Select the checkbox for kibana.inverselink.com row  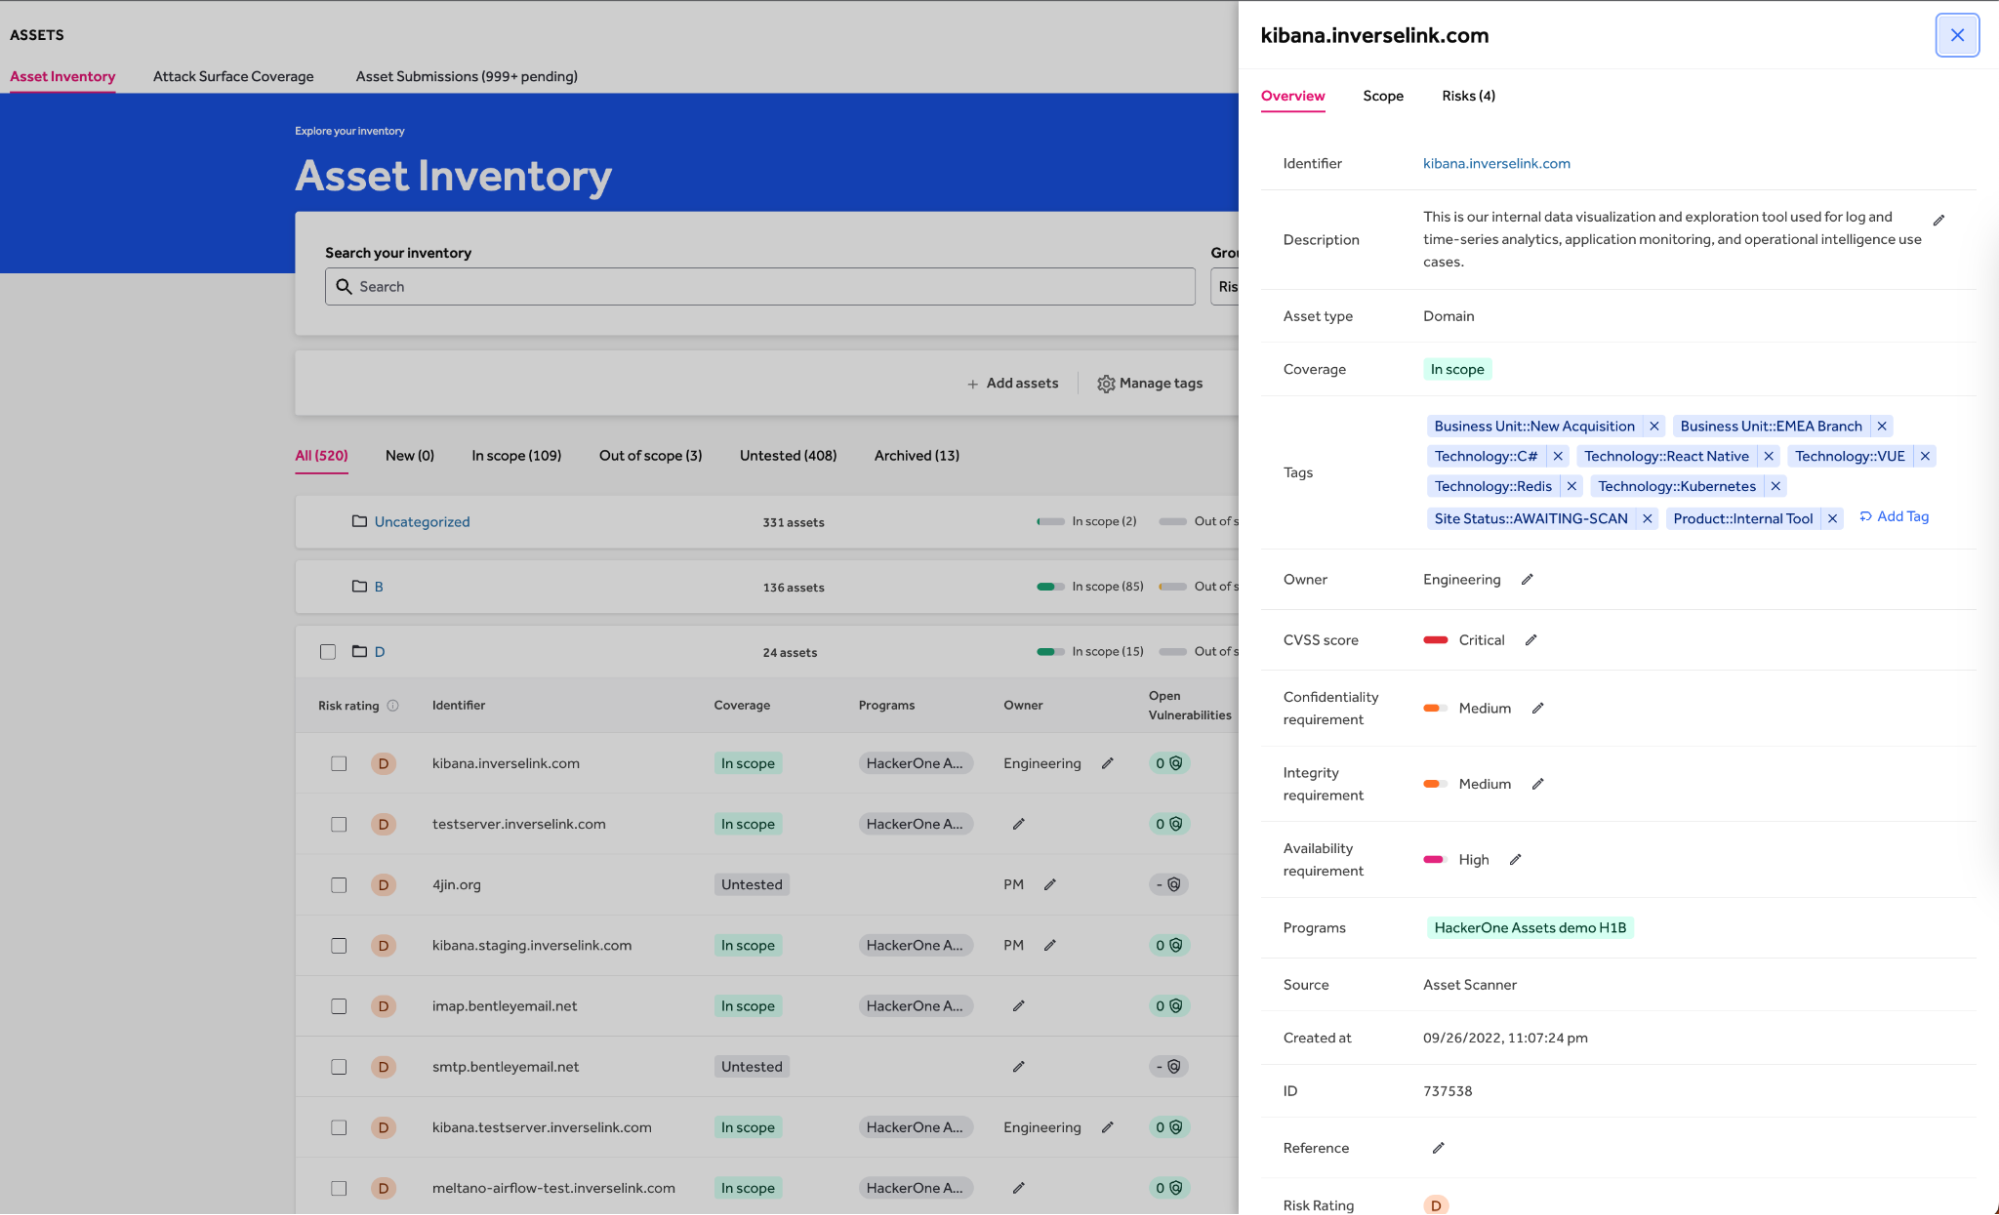(x=338, y=762)
